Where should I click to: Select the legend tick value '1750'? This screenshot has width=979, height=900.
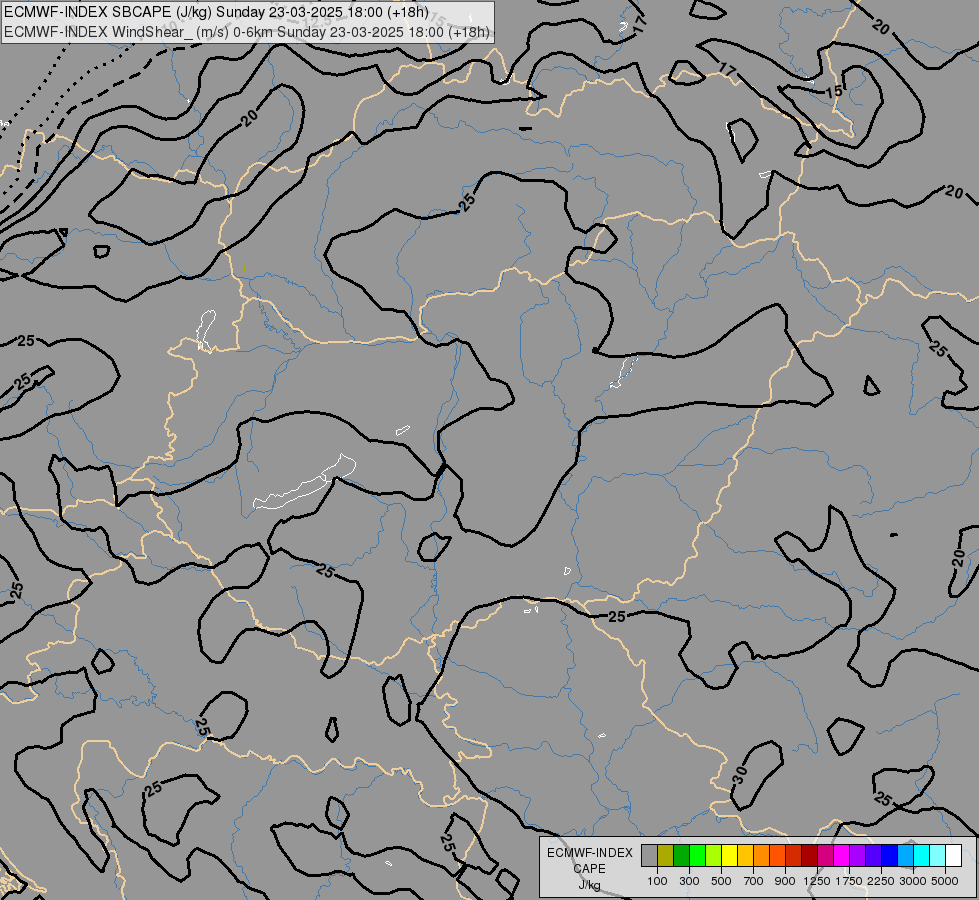pos(849,881)
